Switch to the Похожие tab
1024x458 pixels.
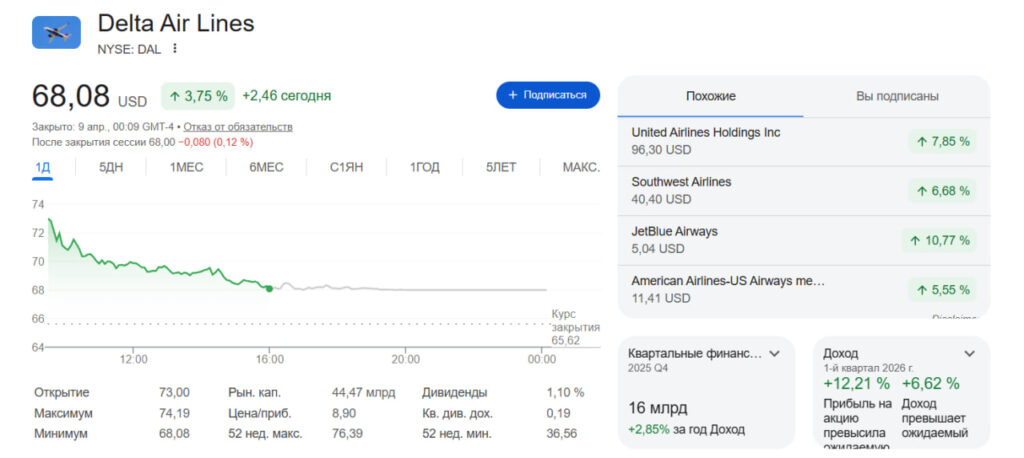click(710, 96)
